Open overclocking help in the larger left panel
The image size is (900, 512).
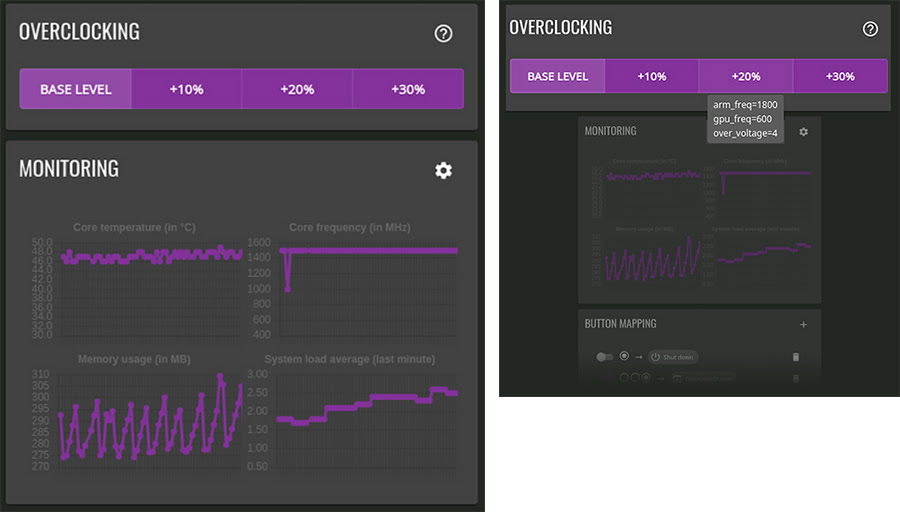tap(444, 34)
